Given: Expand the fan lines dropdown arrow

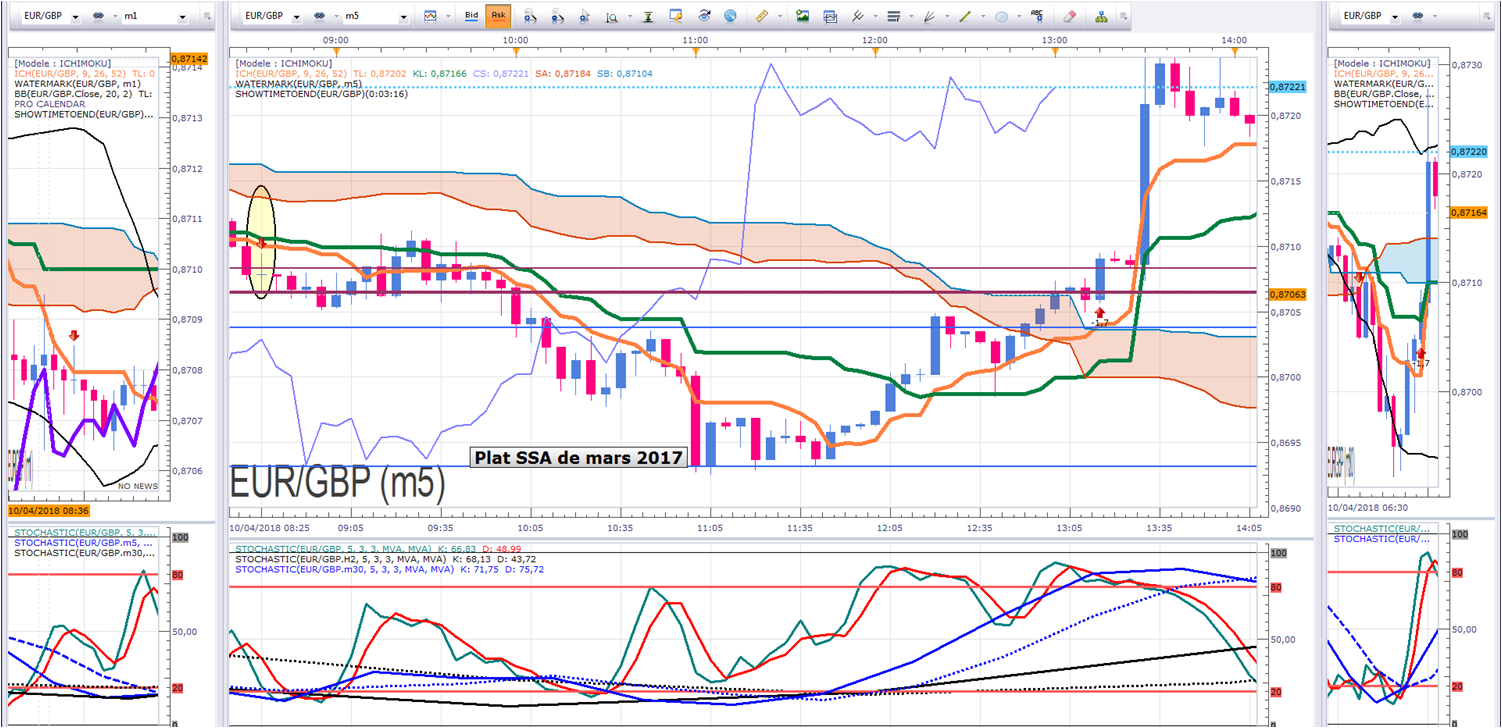Looking at the screenshot, I should coord(946,17).
